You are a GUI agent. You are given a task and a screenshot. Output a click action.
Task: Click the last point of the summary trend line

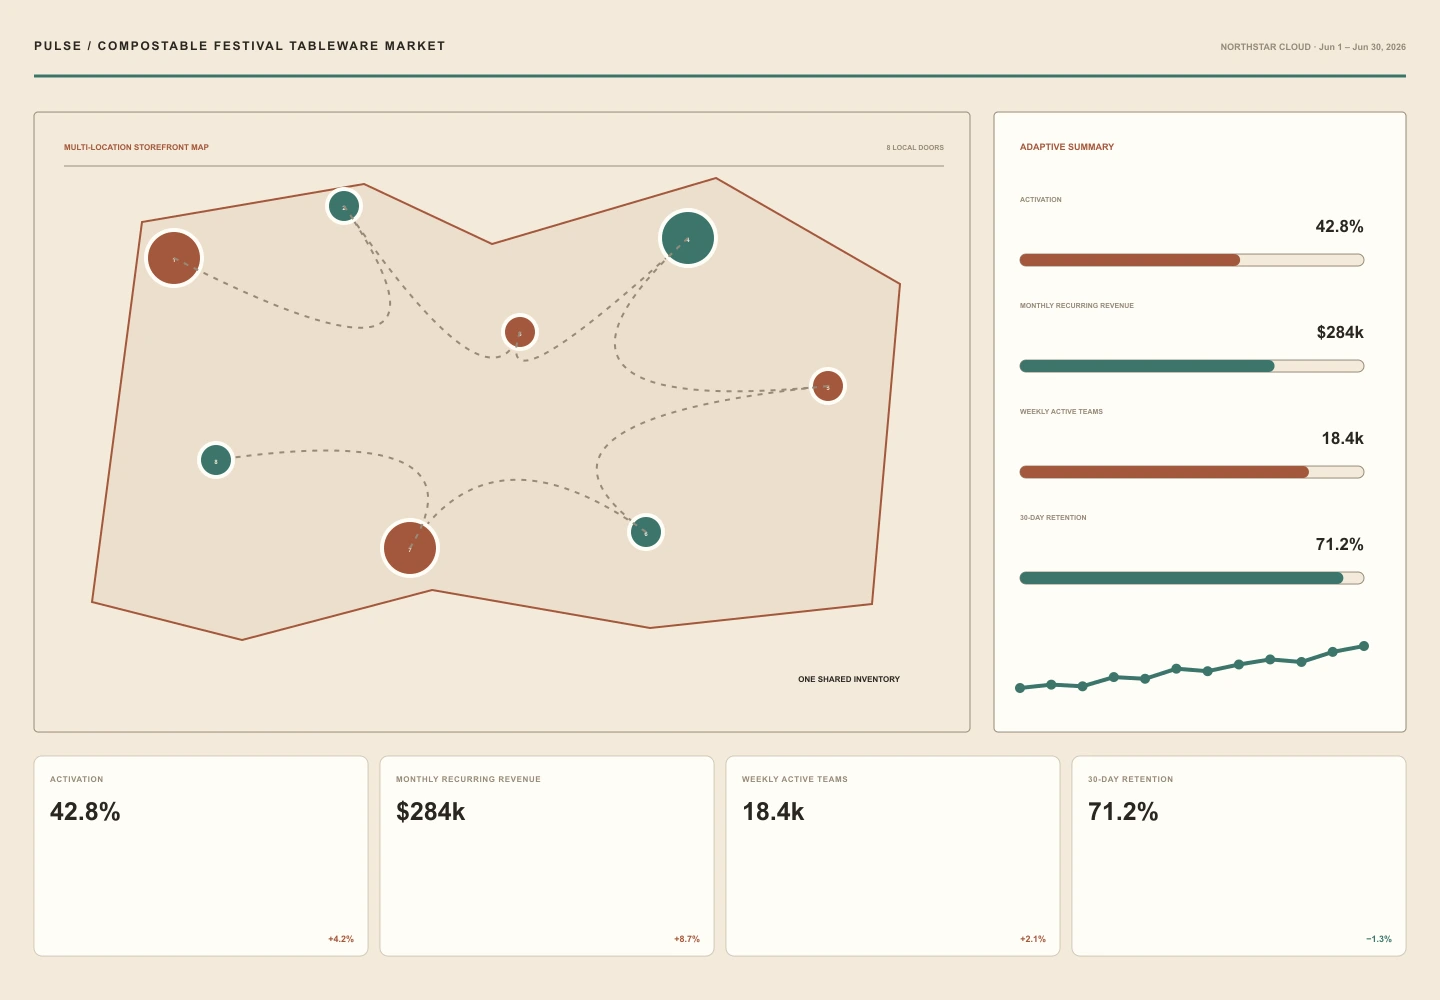click(1364, 646)
